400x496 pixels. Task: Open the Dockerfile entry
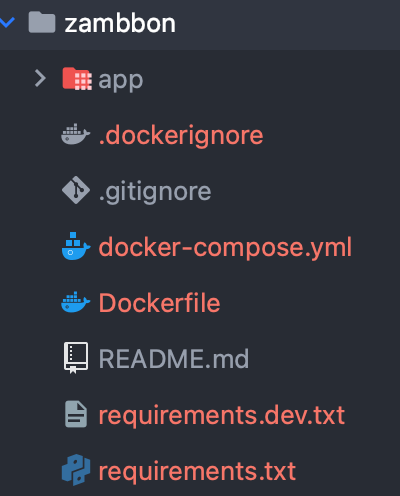point(160,303)
